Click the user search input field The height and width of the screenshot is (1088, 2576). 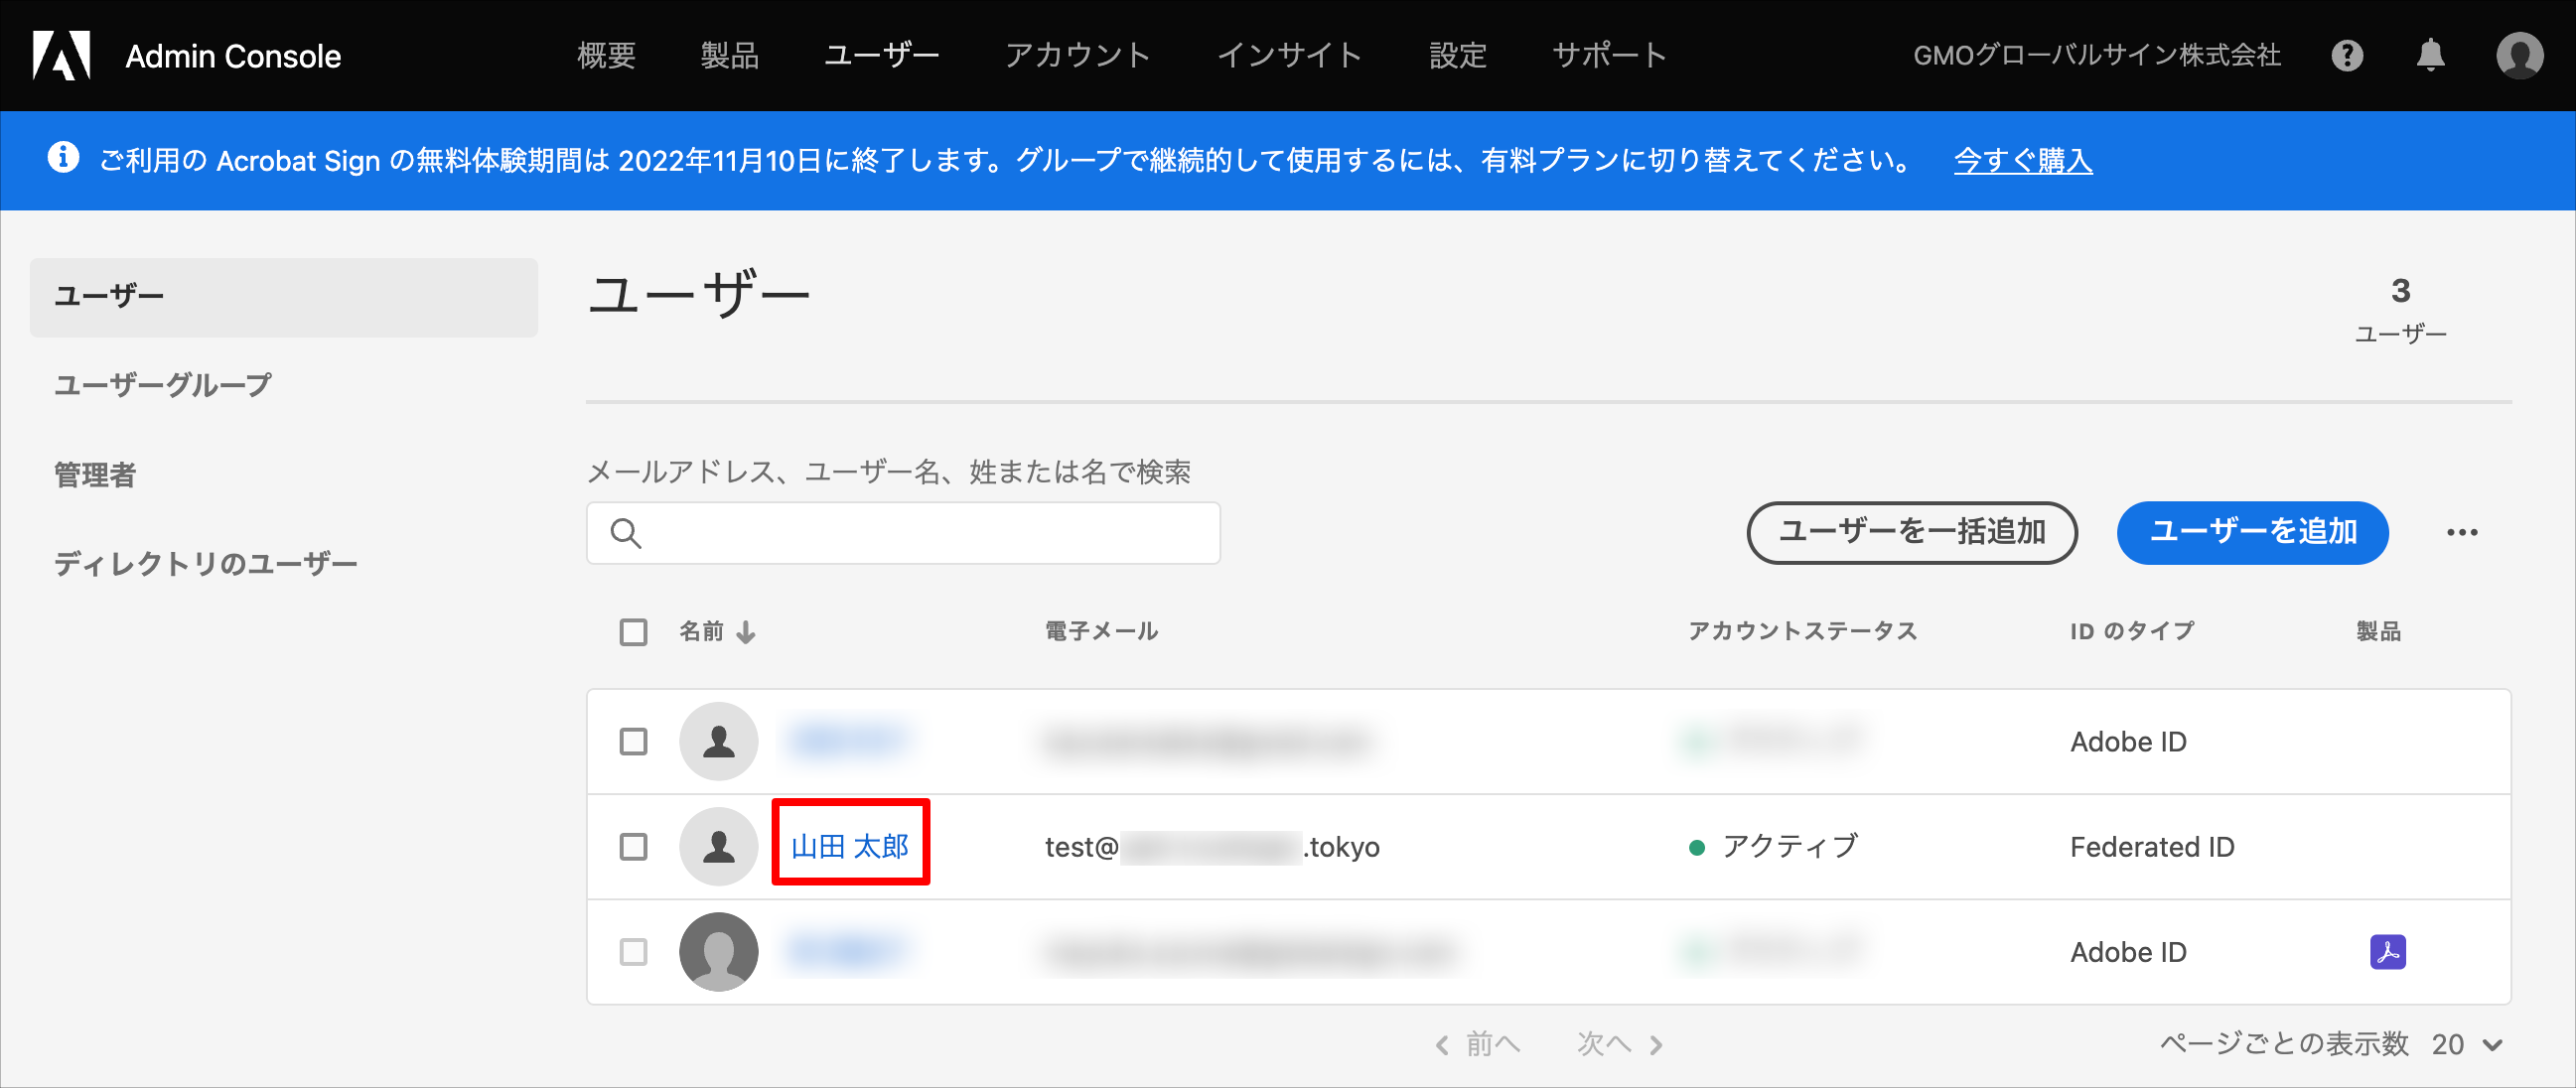click(x=903, y=533)
